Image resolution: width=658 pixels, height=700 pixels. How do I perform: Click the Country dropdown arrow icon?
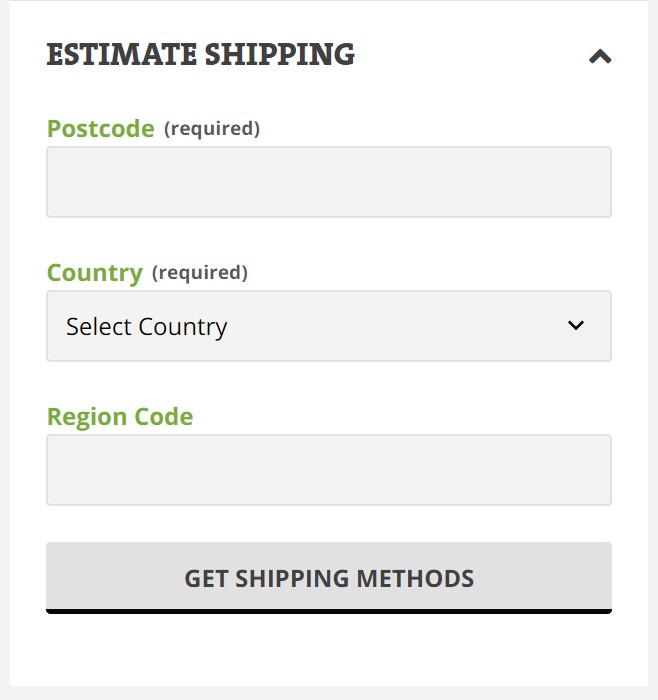[575, 326]
